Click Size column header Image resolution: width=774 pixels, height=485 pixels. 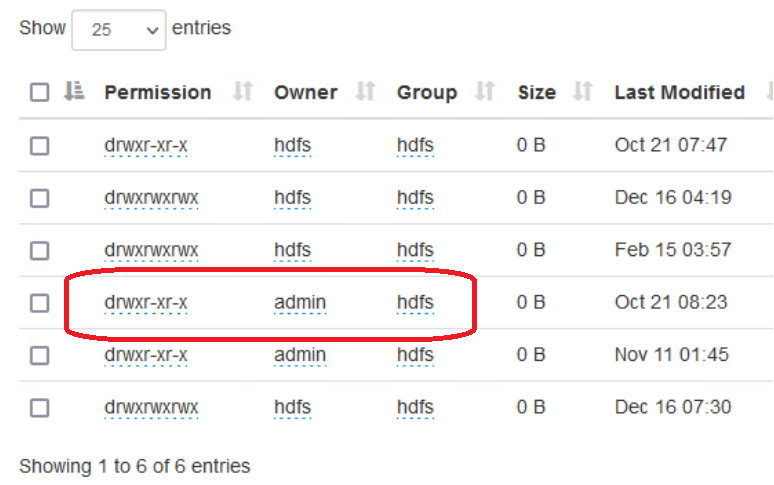[x=536, y=92]
